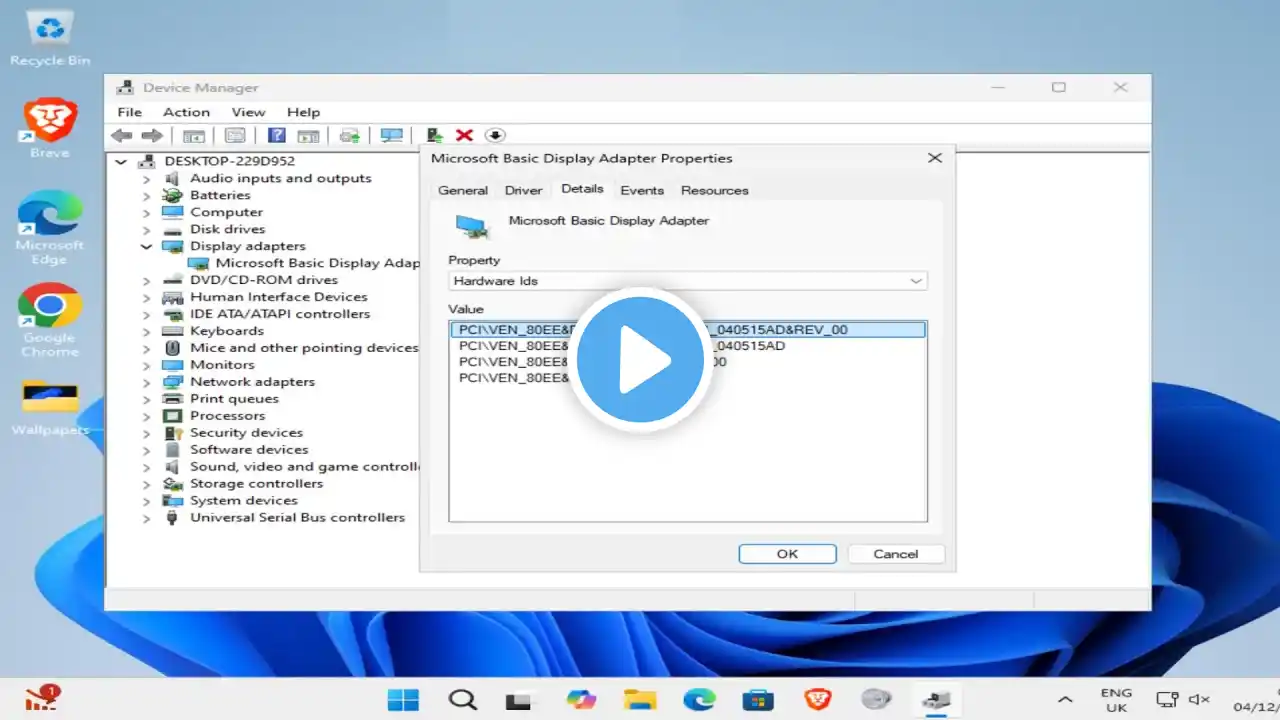The width and height of the screenshot is (1280, 720).
Task: Open the Property dropdown showing Hardware Ids
Action: (x=688, y=281)
